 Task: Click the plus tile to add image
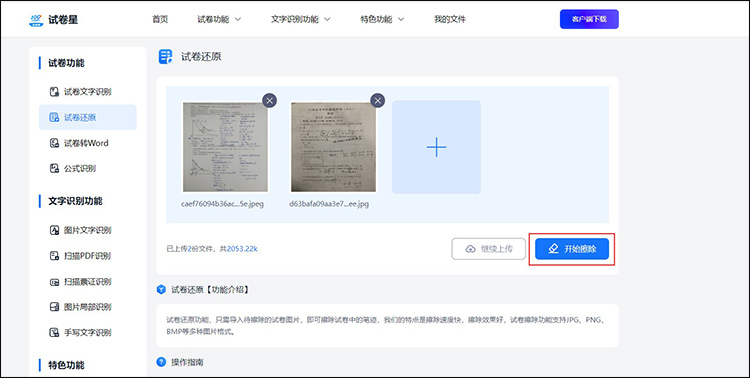437,147
